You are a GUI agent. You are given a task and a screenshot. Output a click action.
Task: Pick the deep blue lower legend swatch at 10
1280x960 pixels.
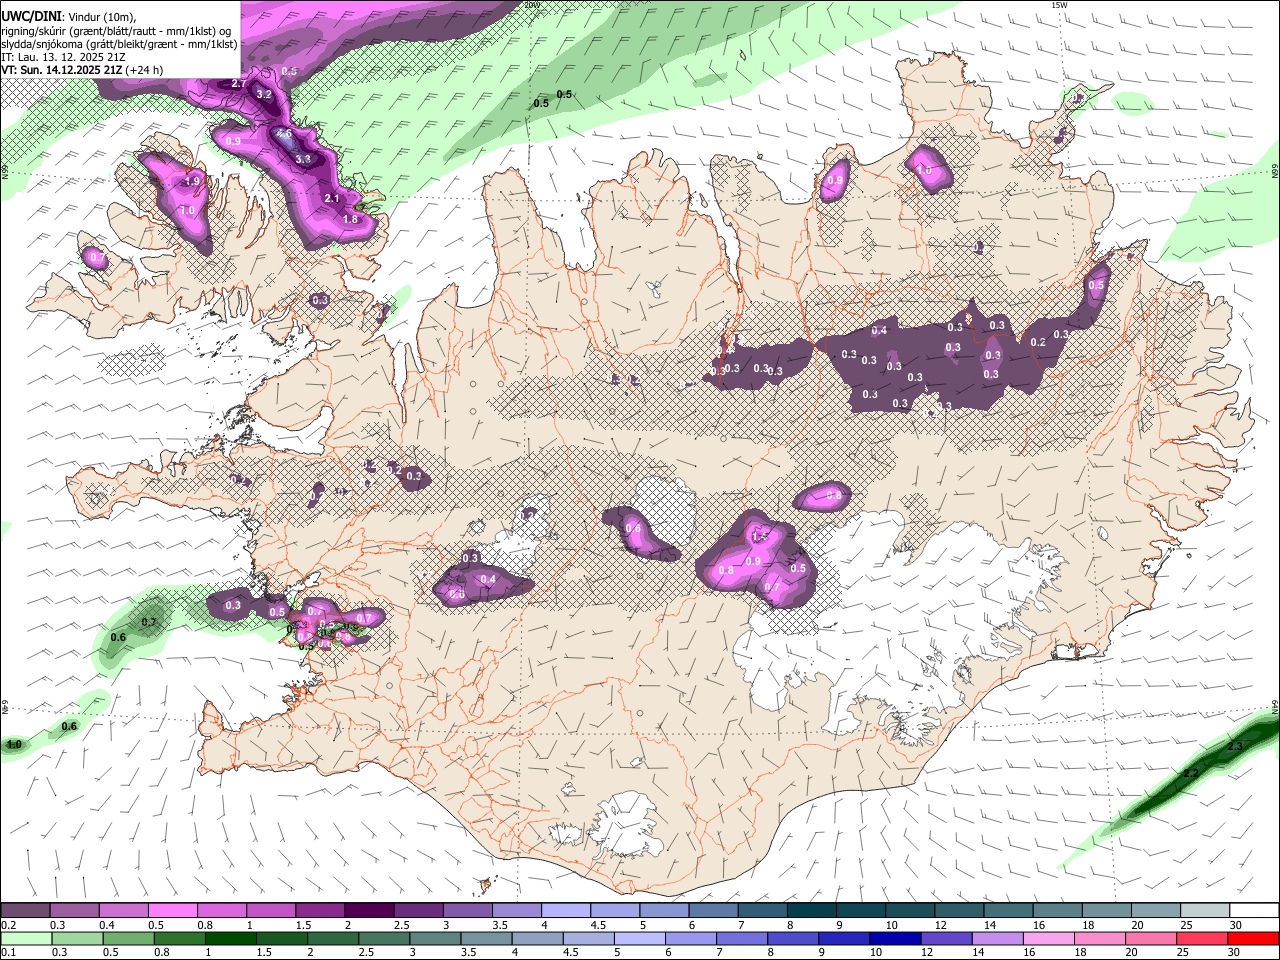click(x=894, y=938)
